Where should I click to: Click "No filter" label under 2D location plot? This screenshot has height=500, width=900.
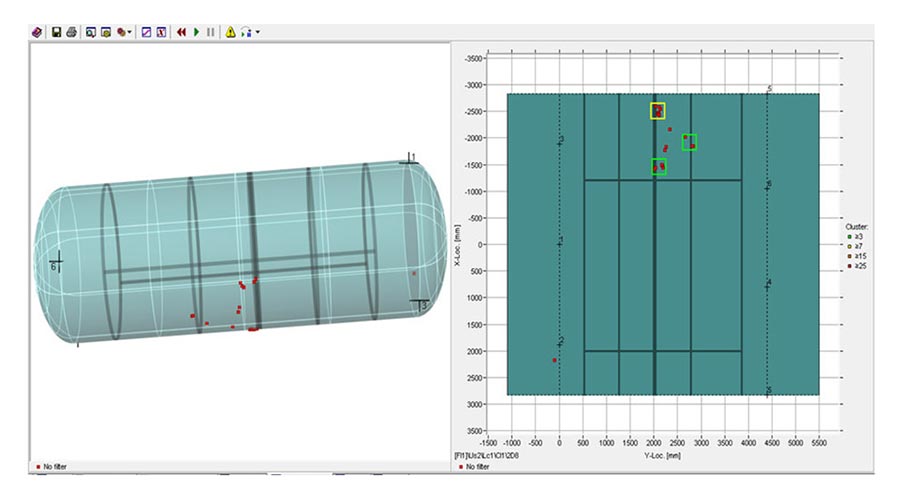pos(477,466)
